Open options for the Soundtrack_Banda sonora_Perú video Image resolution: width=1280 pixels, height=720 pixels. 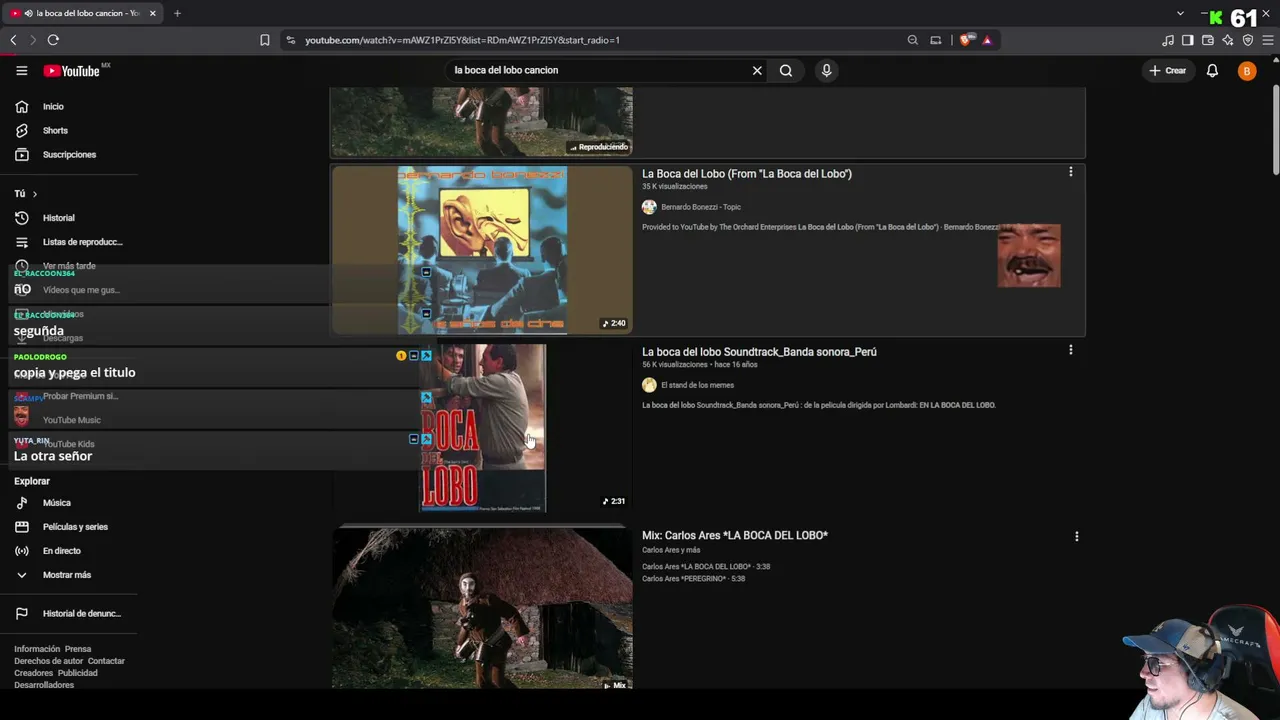[1071, 350]
